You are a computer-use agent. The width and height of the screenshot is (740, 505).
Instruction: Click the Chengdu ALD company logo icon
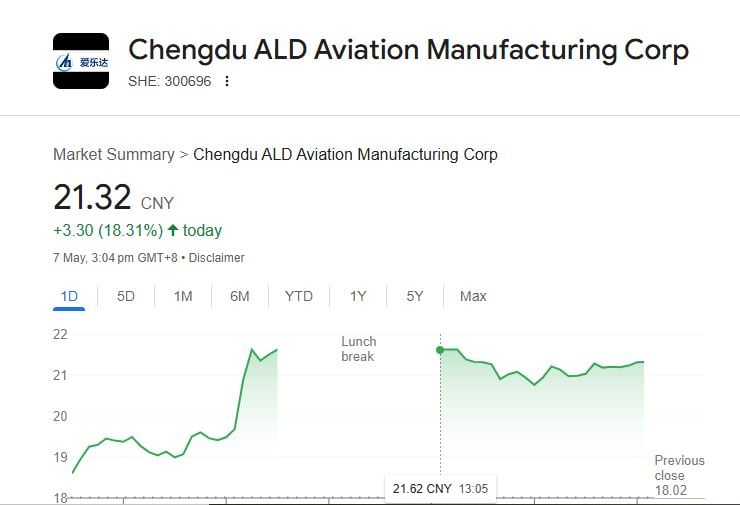tap(81, 61)
